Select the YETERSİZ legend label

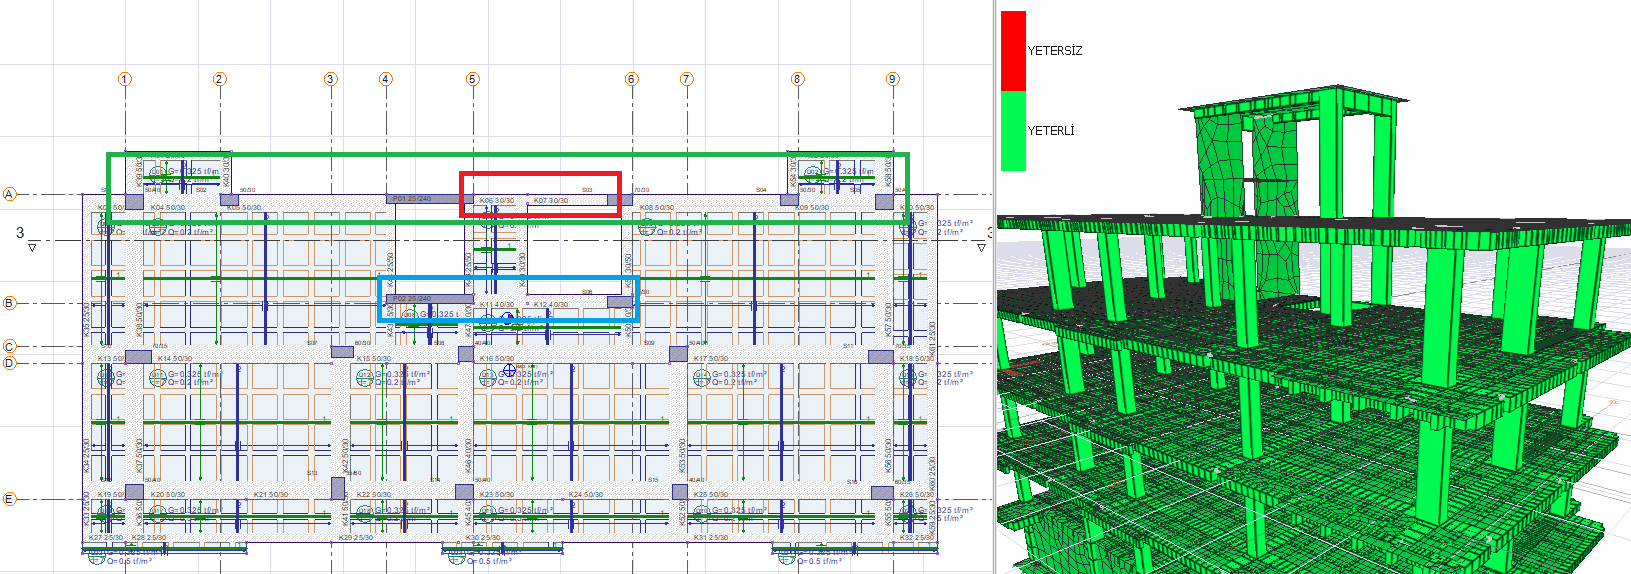pos(1055,51)
